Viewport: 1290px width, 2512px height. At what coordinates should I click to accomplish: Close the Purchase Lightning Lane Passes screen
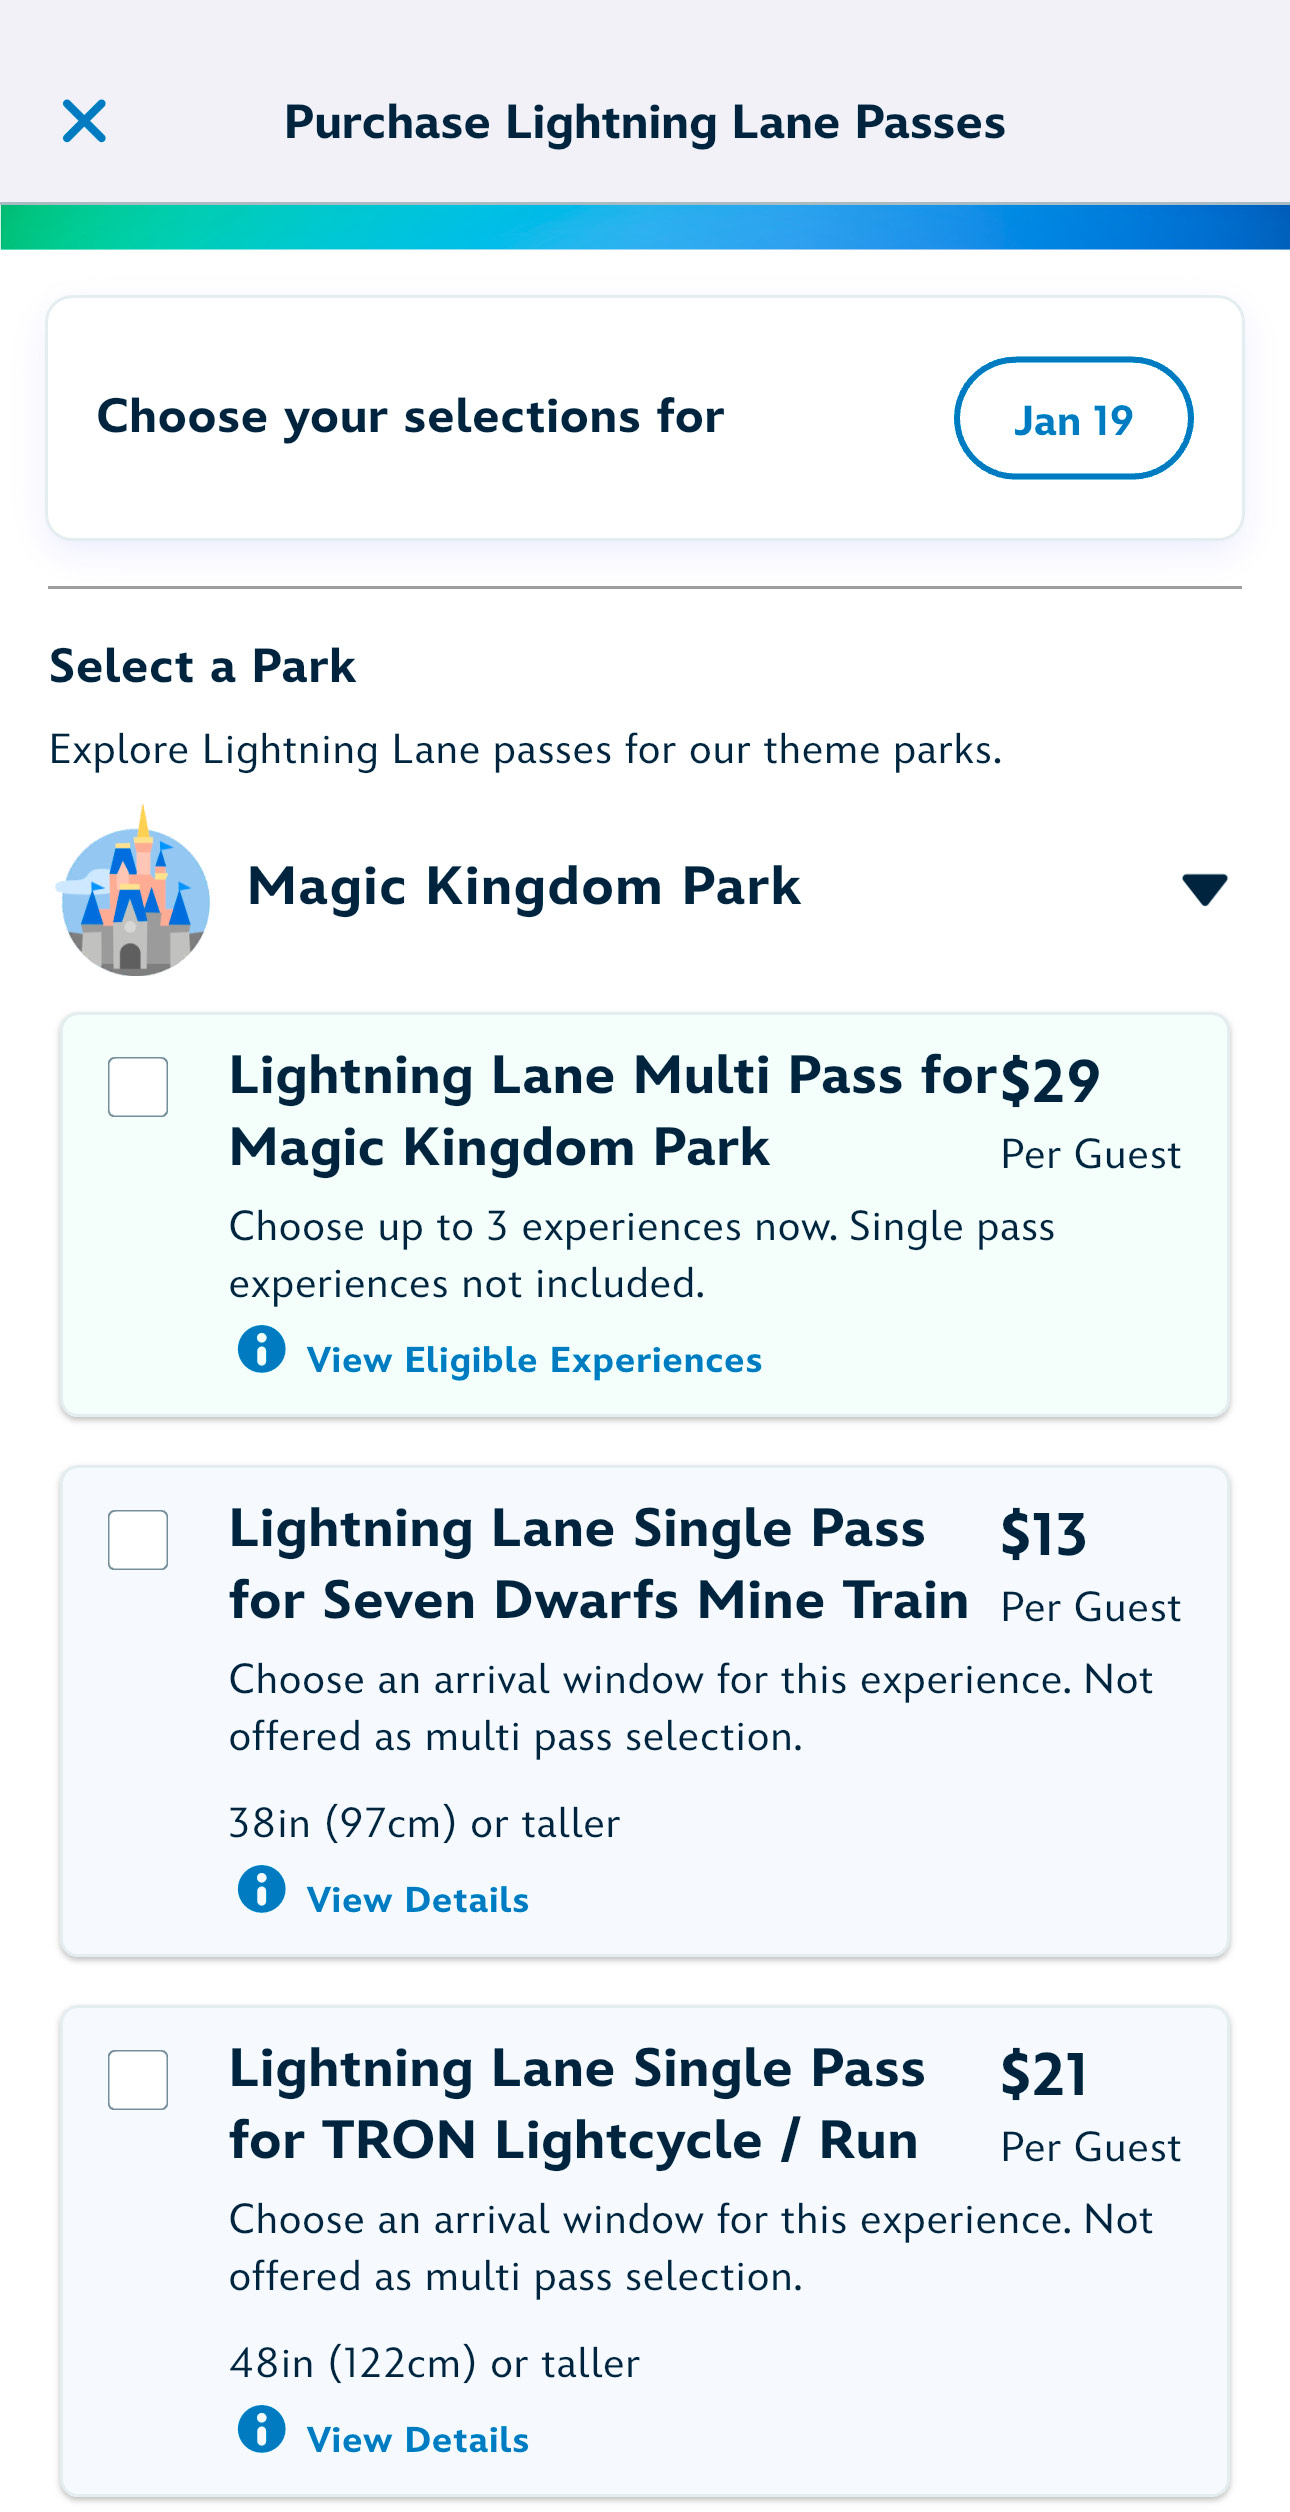coord(84,122)
